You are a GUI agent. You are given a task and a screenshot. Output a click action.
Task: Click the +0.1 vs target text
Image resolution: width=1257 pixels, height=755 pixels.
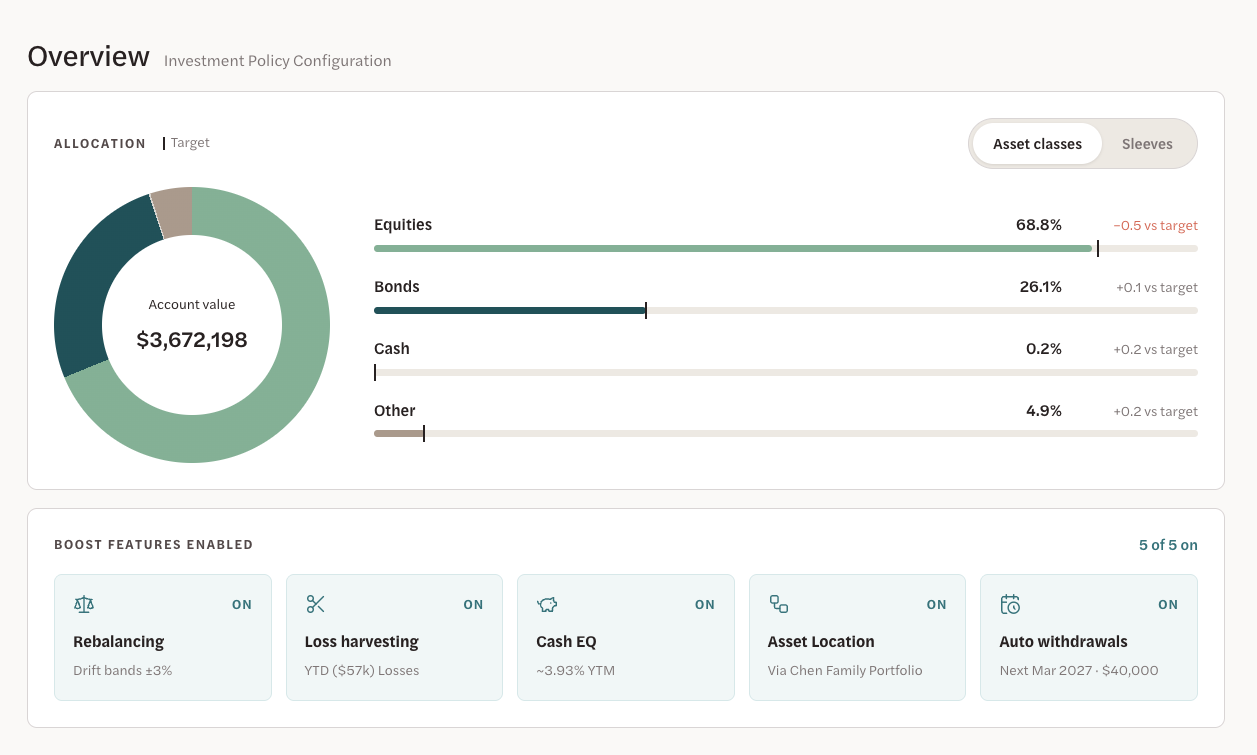pos(1157,288)
